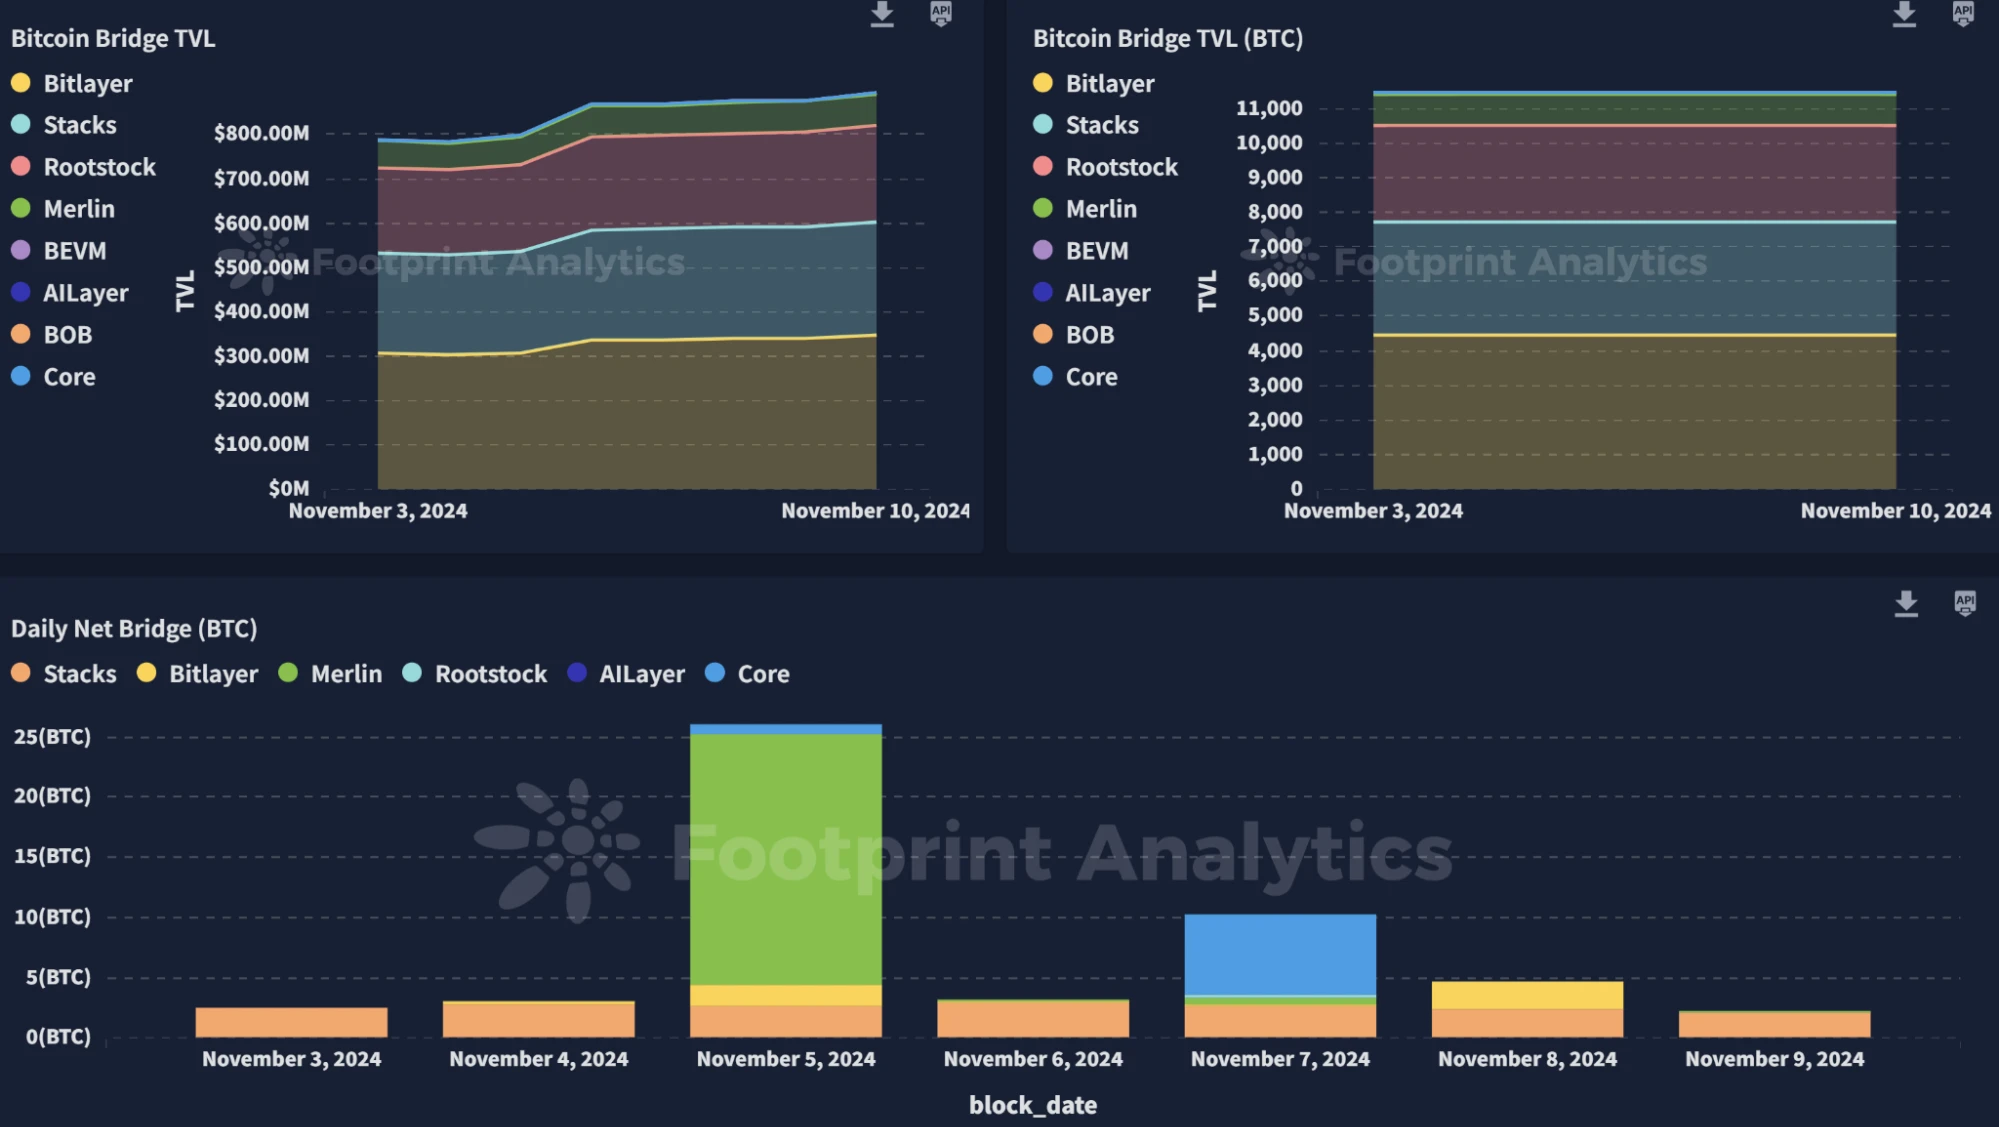1999x1128 pixels.
Task: Toggle BOB legend in Bitcoin Bridge TVL
Action: tap(52, 335)
